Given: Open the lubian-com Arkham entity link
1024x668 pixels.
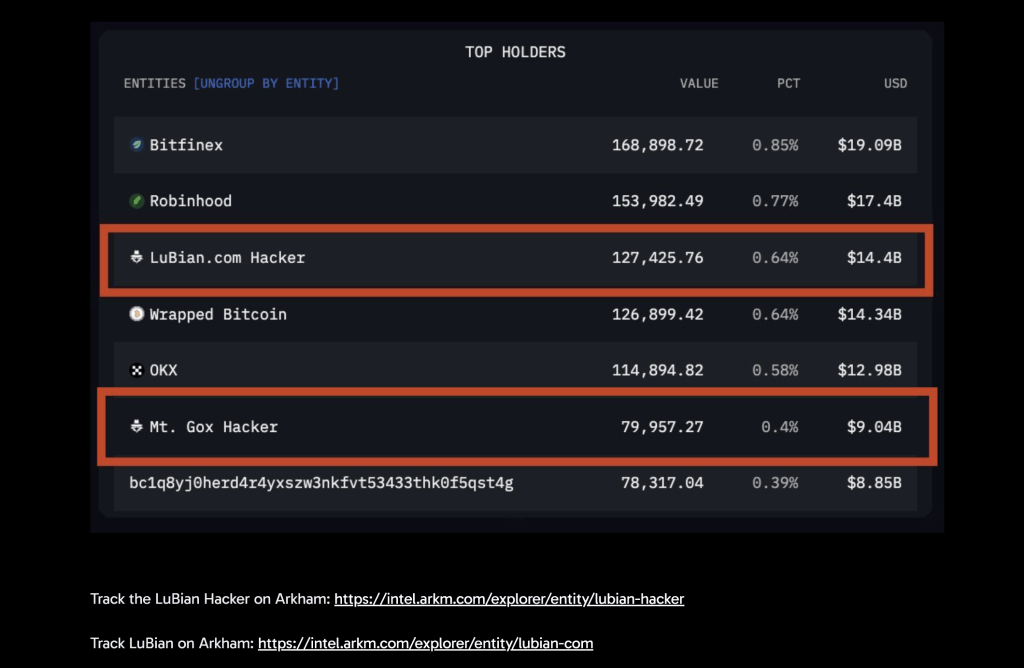Looking at the screenshot, I should (x=425, y=643).
